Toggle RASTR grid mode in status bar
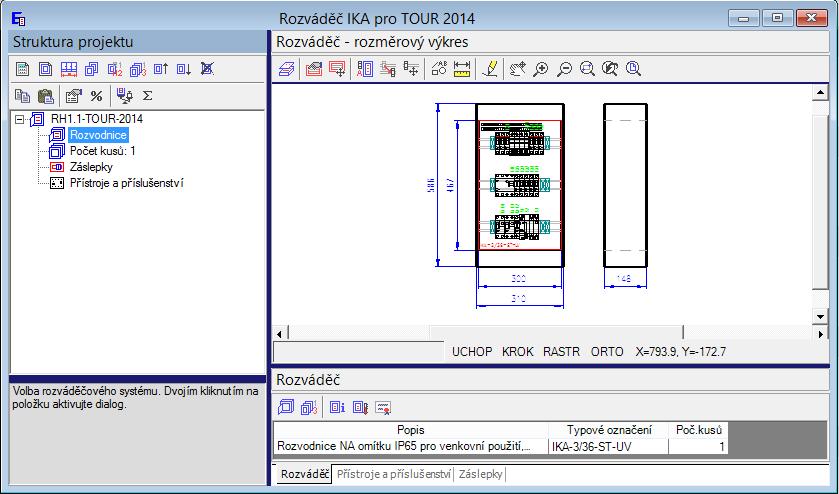The image size is (839, 494). tap(561, 352)
